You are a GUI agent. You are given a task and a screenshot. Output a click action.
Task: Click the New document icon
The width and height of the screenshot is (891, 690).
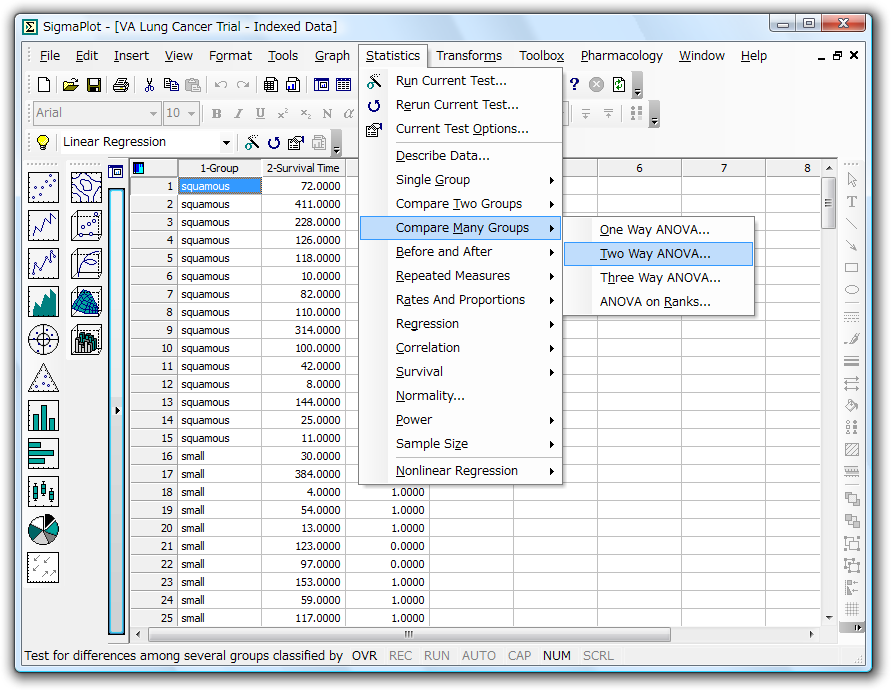(44, 85)
